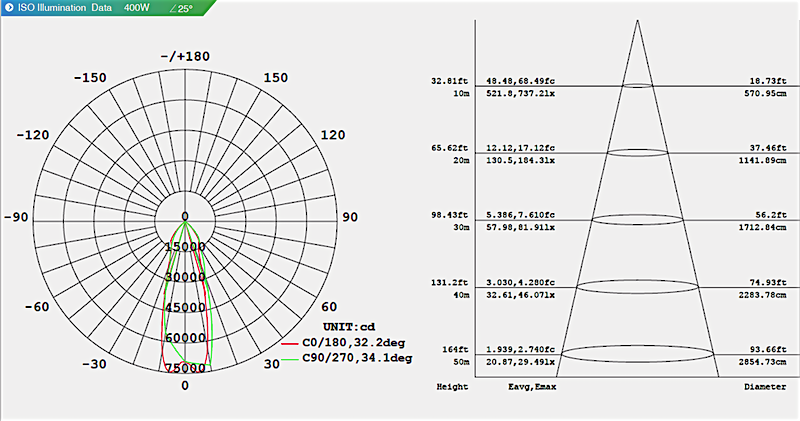Click the C90/270,34.1deg legend text

[357, 358]
